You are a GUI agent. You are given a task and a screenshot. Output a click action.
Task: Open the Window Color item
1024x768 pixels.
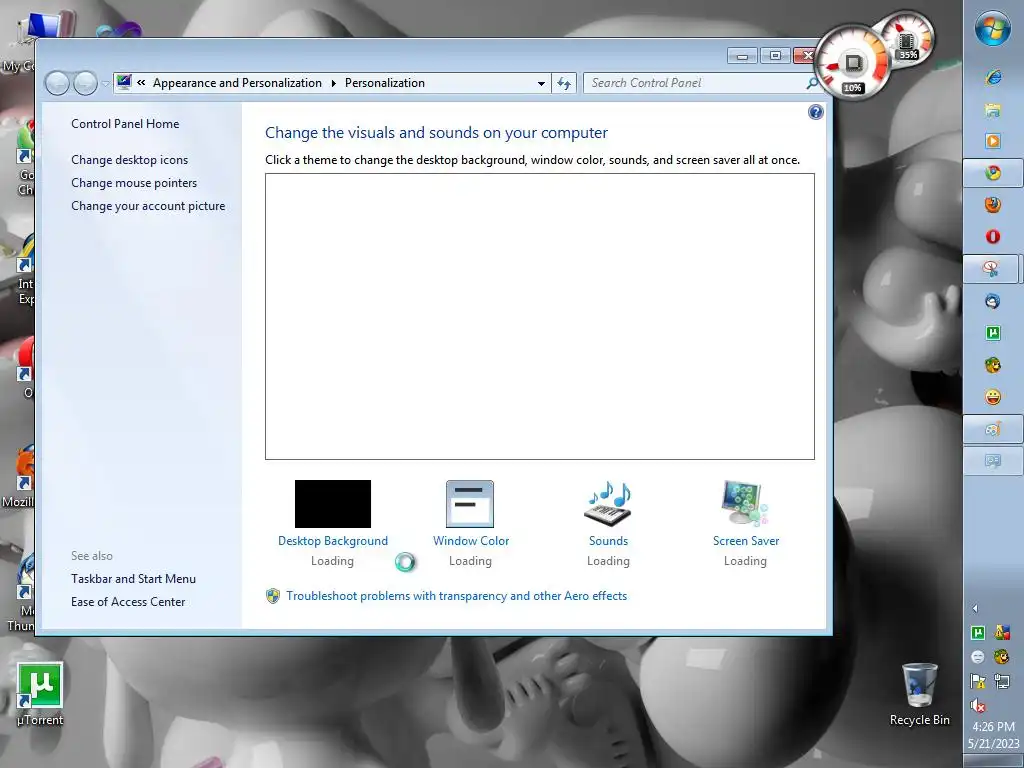pyautogui.click(x=470, y=522)
